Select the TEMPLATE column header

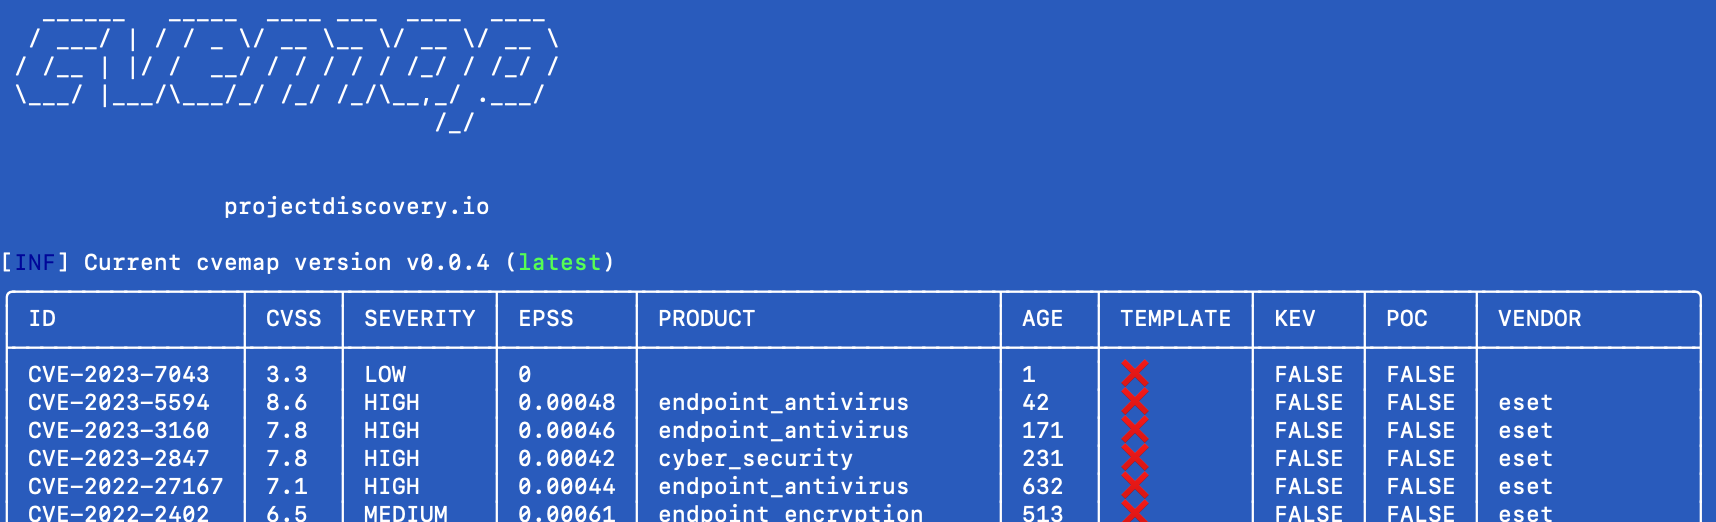coord(1175,319)
